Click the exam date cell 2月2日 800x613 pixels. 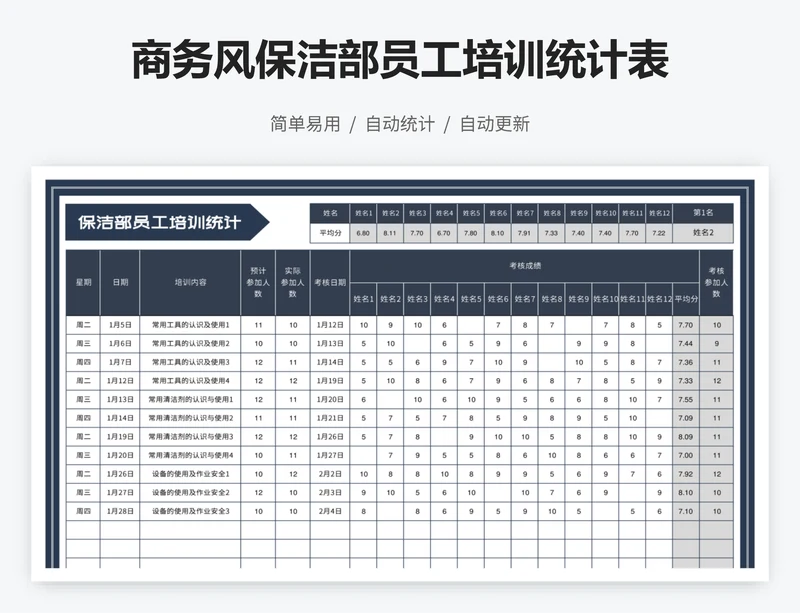pos(330,474)
